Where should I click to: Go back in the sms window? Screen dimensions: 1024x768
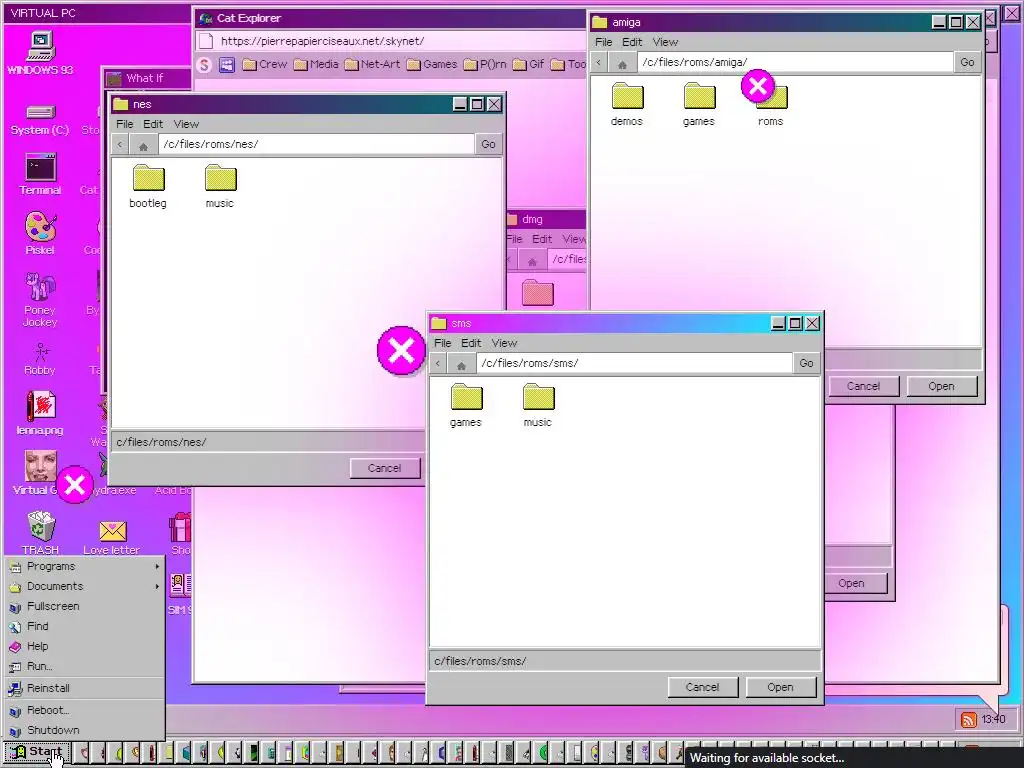[x=438, y=364]
